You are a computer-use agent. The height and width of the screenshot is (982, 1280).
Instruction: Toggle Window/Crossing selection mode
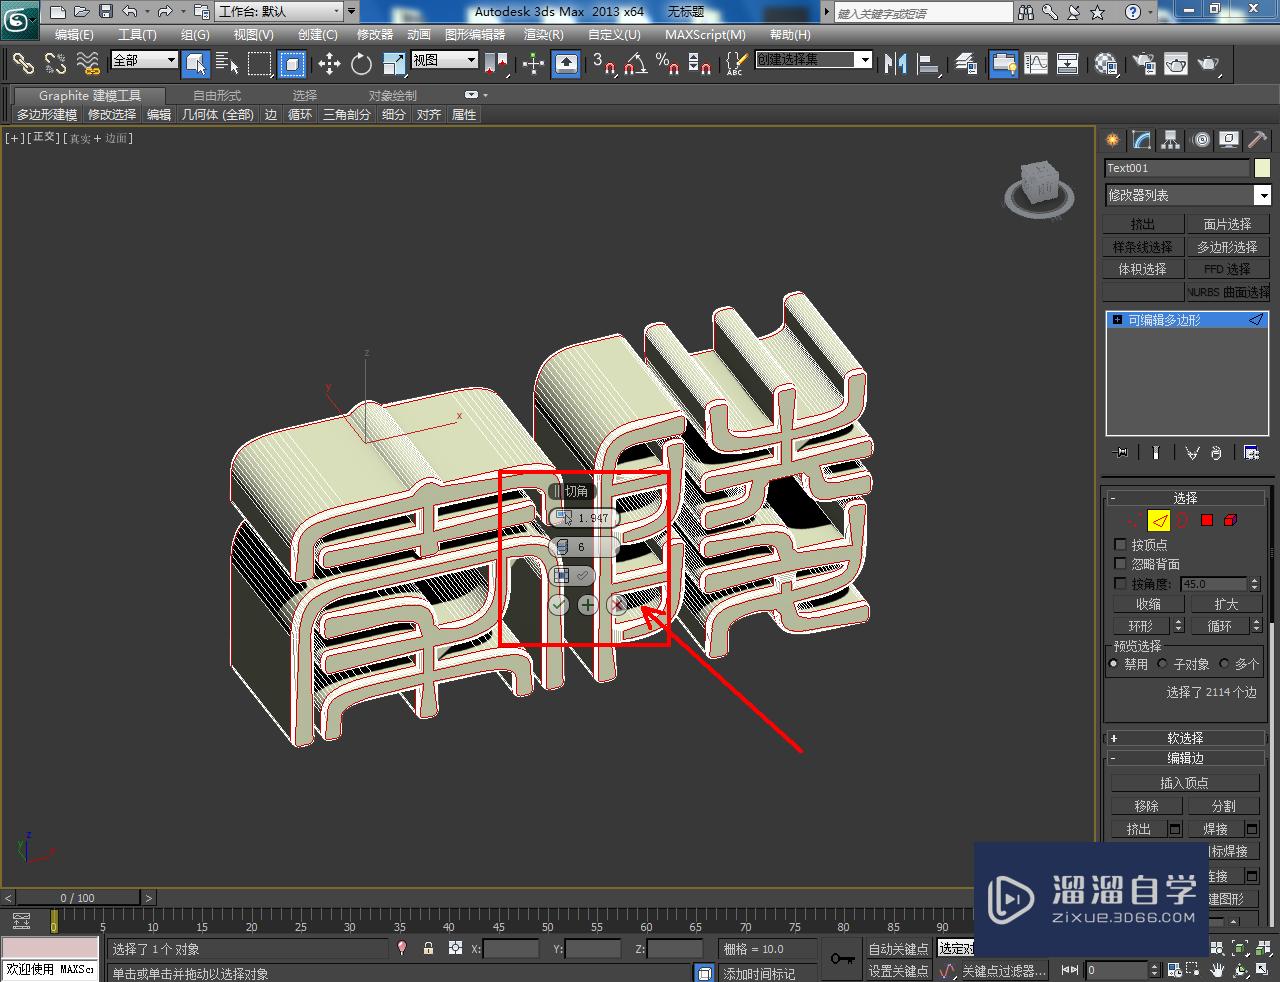click(x=291, y=64)
